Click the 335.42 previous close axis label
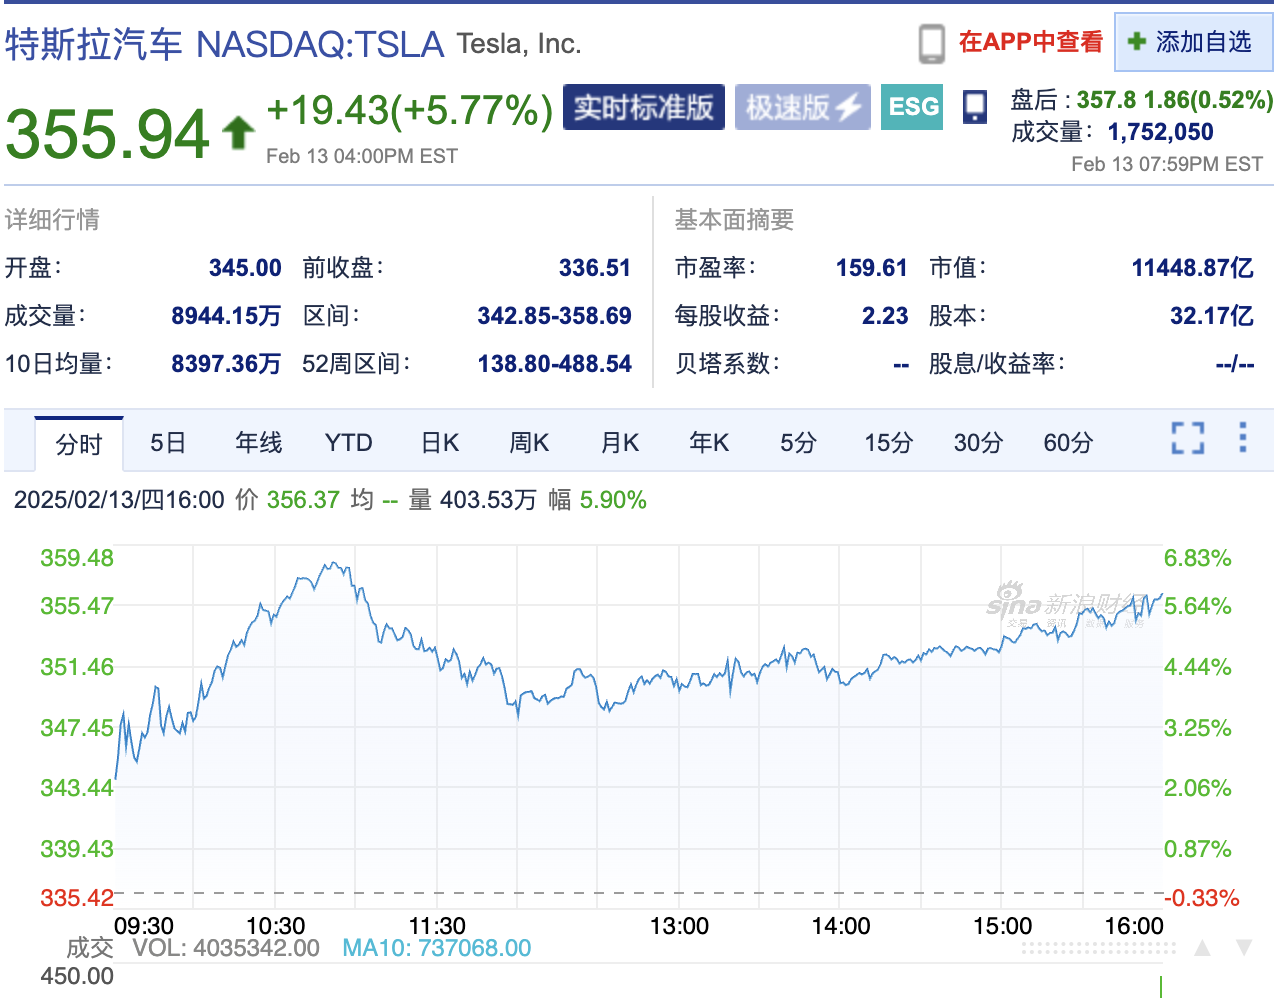 (x=77, y=898)
